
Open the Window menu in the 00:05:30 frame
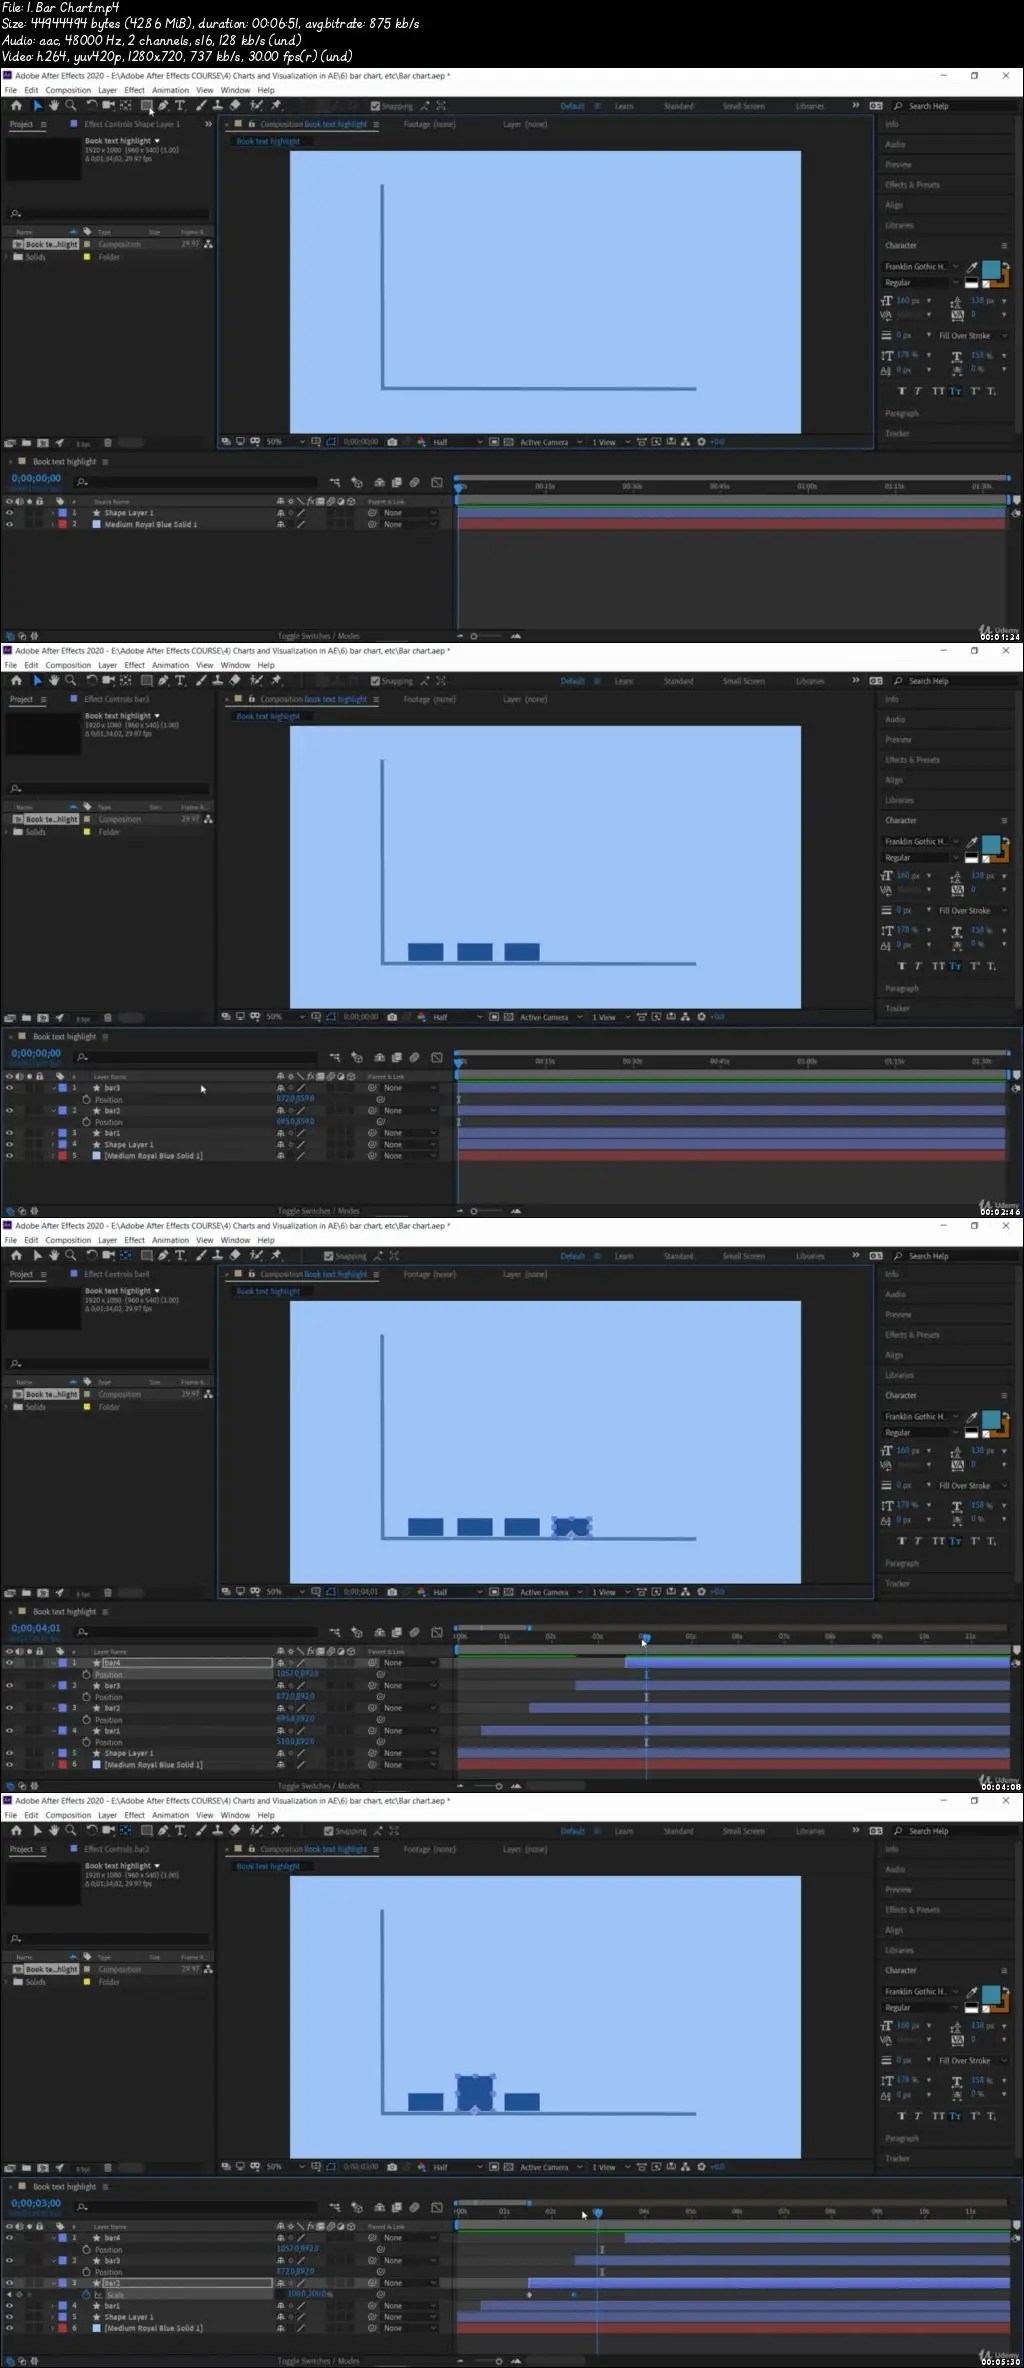point(235,1815)
